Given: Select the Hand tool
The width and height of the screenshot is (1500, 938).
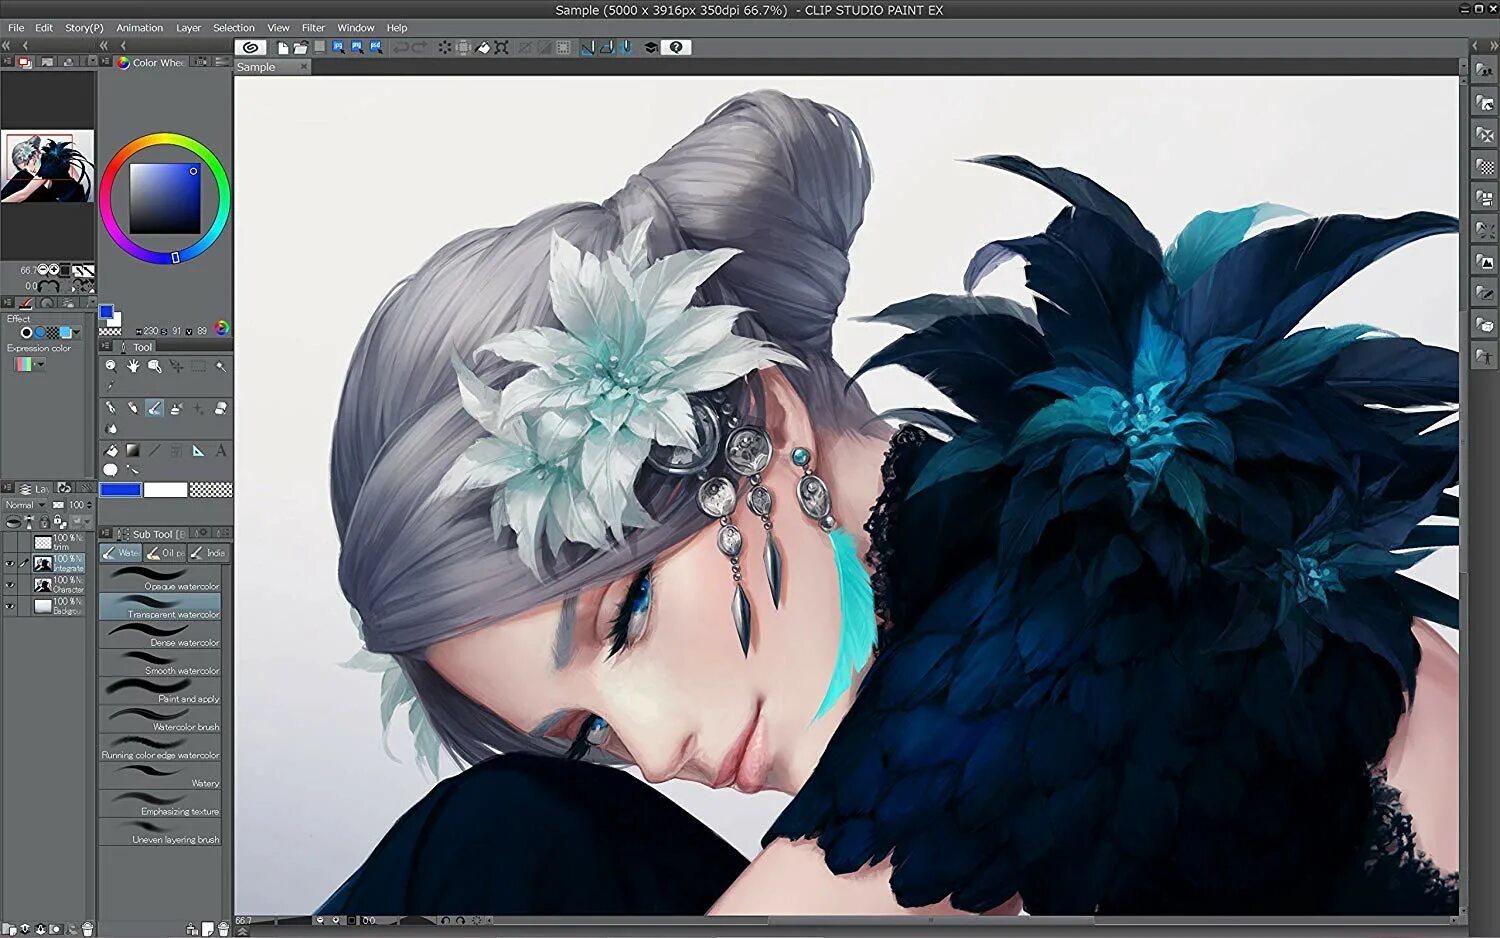Looking at the screenshot, I should coord(134,368).
